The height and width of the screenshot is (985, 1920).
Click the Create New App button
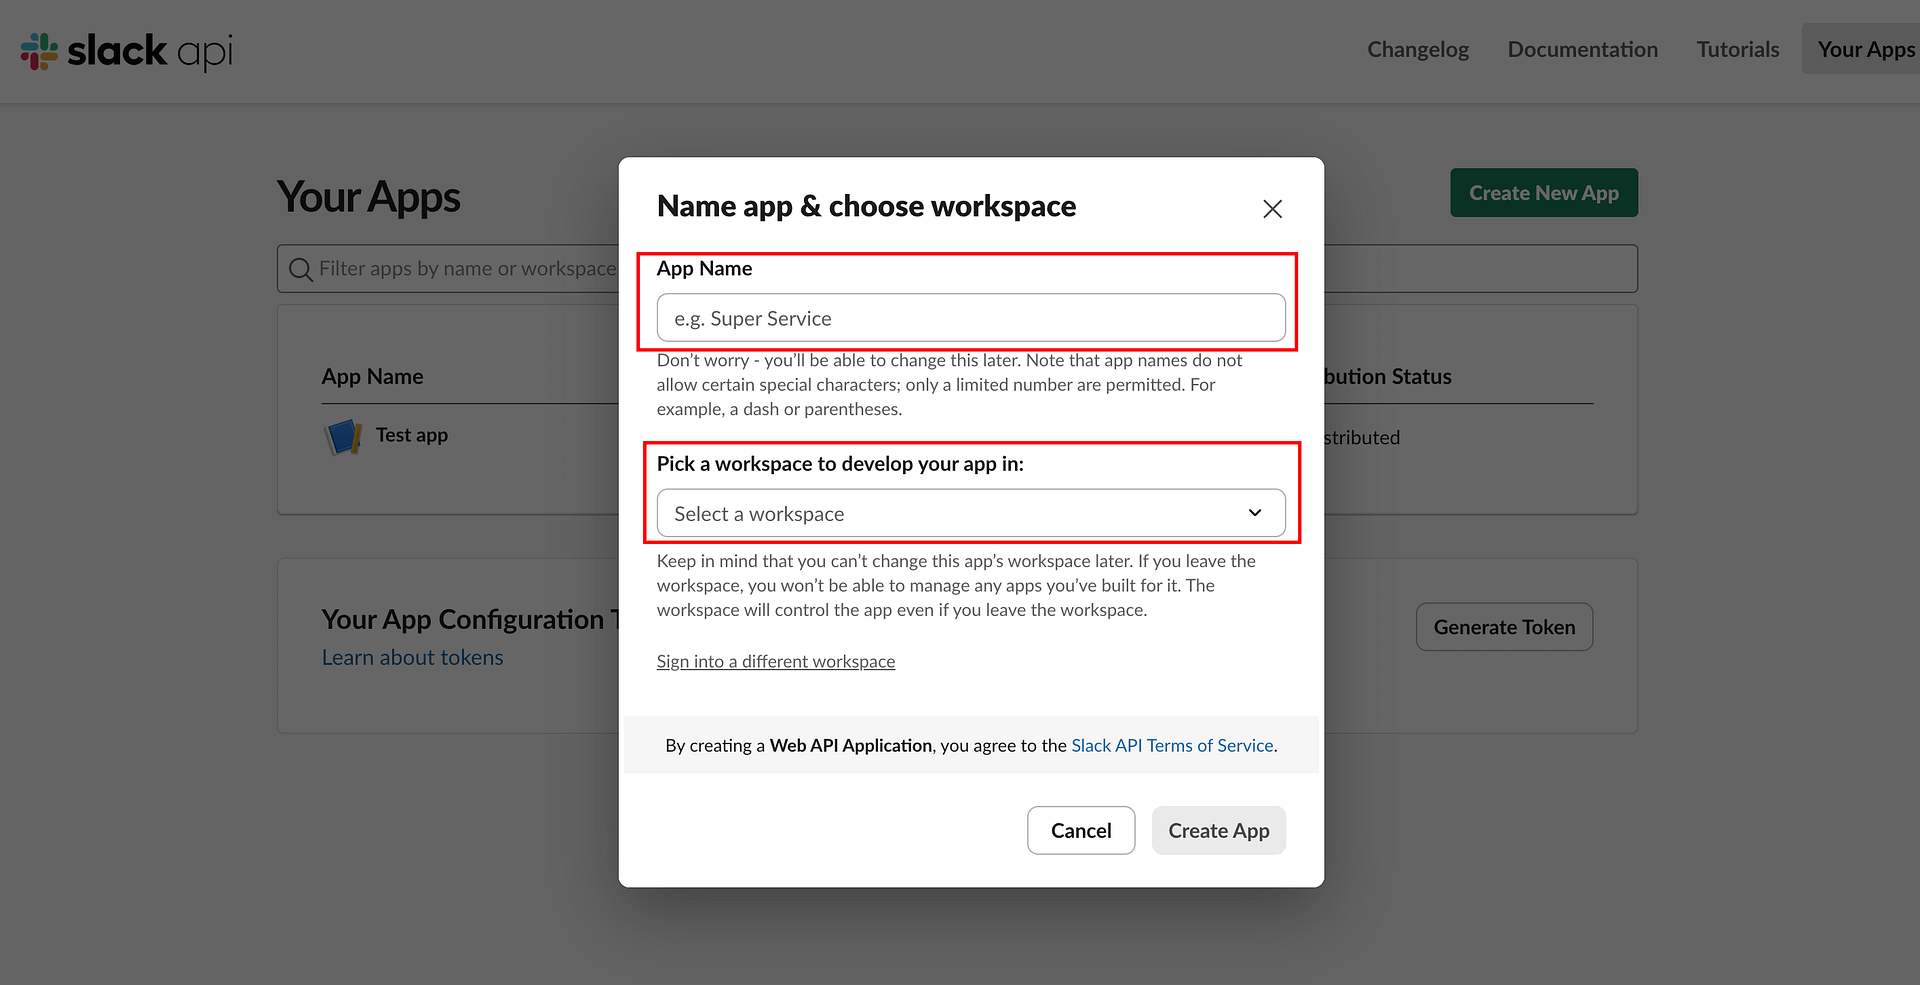[1544, 193]
